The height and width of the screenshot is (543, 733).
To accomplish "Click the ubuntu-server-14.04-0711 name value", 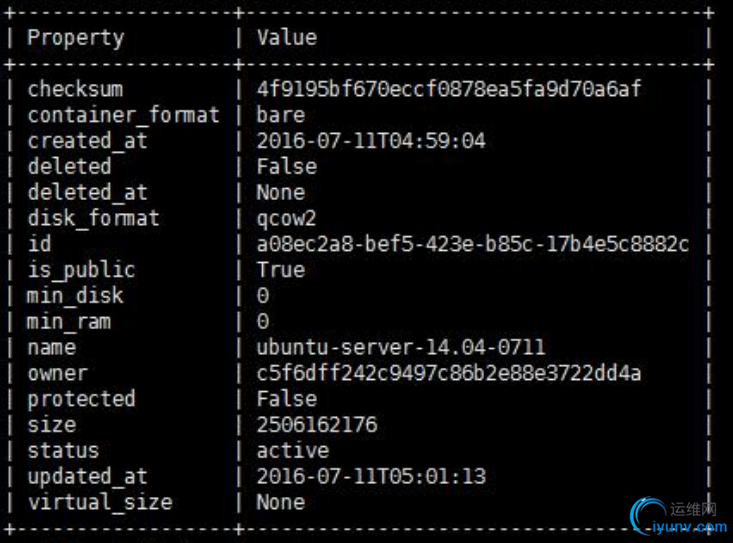I will (x=401, y=347).
